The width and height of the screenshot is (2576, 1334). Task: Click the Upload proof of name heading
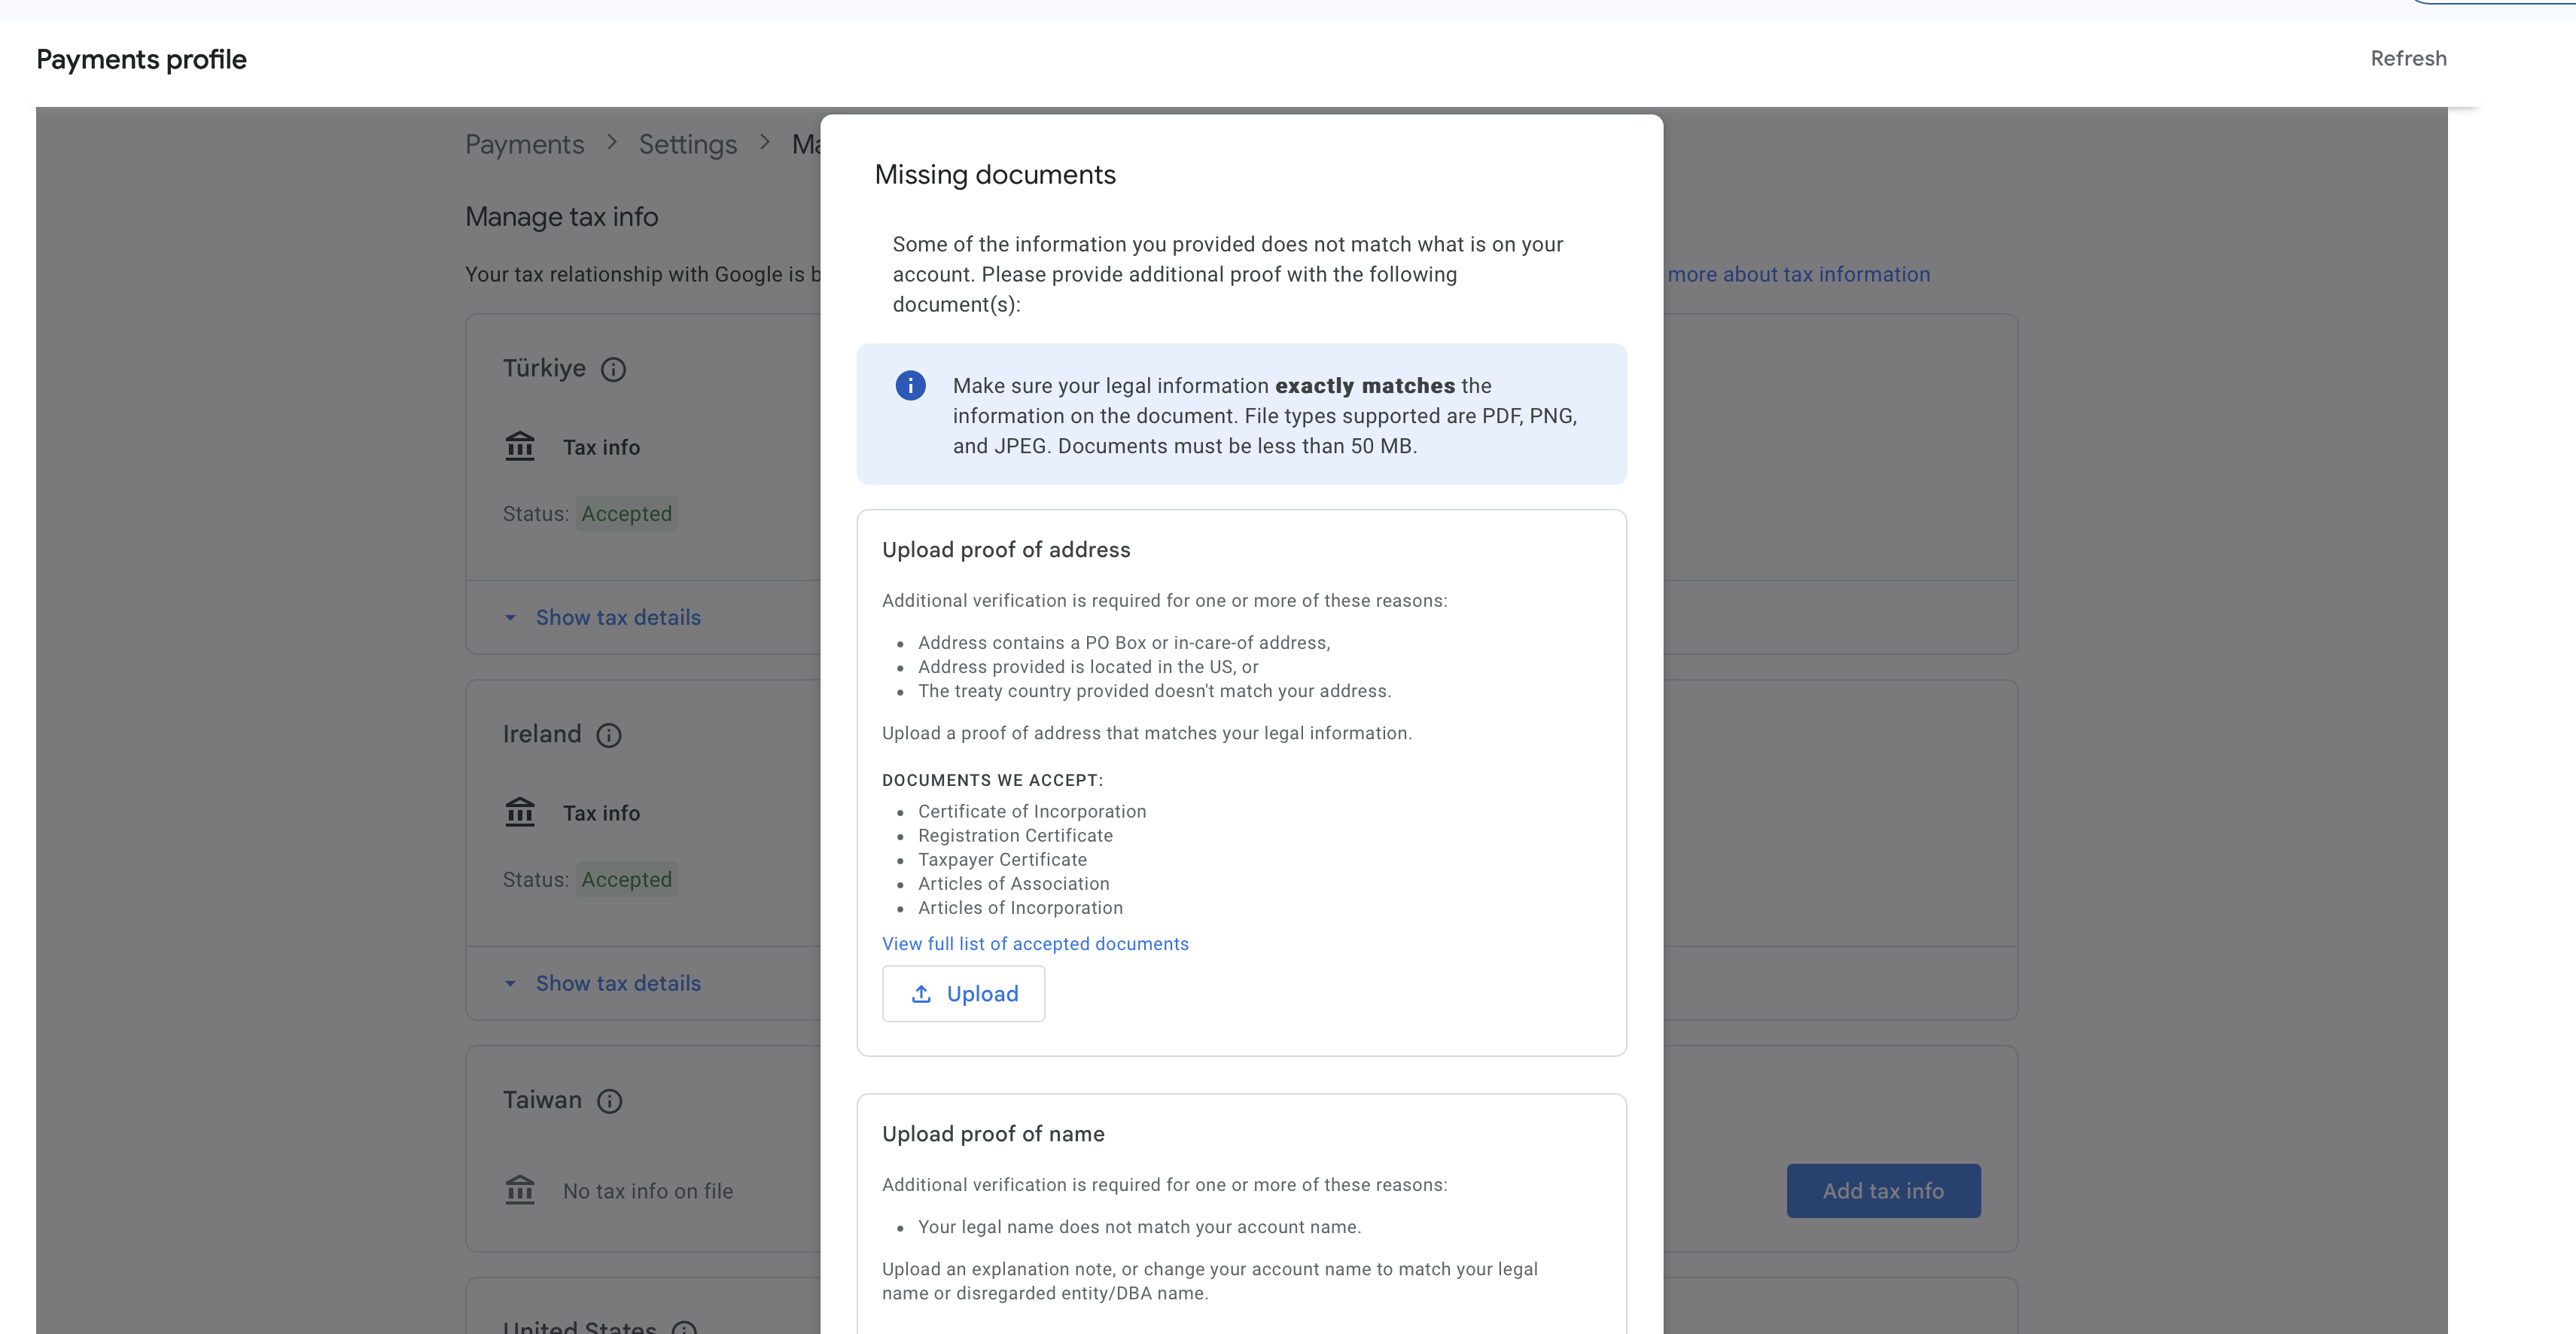[993, 1134]
